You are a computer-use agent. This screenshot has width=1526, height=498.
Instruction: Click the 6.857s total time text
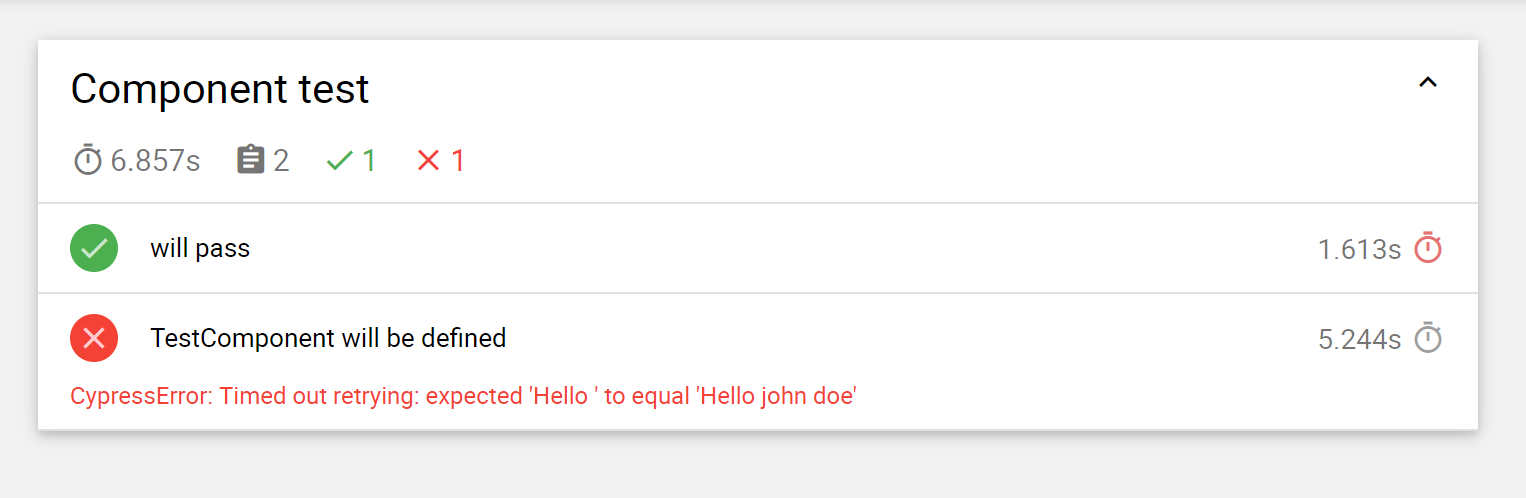155,160
